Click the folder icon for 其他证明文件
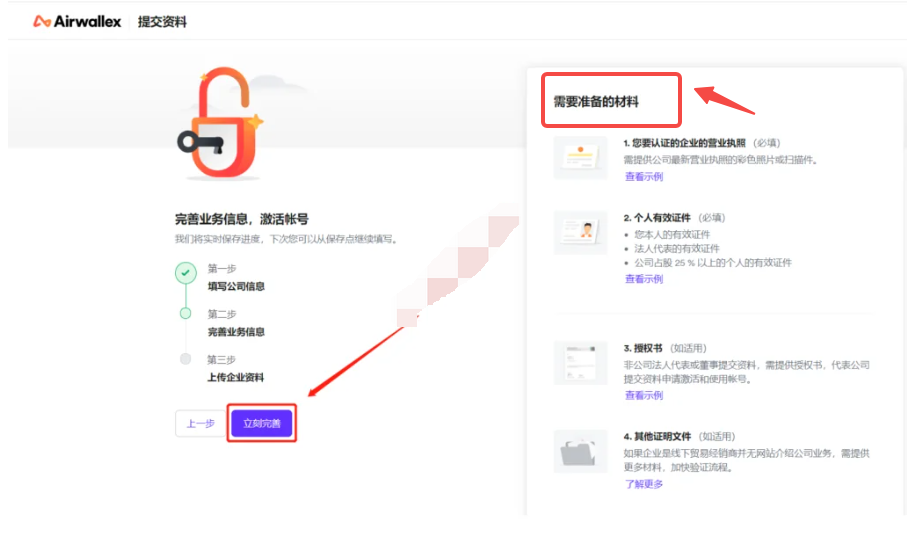Screen dimensions: 907x539 point(580,451)
